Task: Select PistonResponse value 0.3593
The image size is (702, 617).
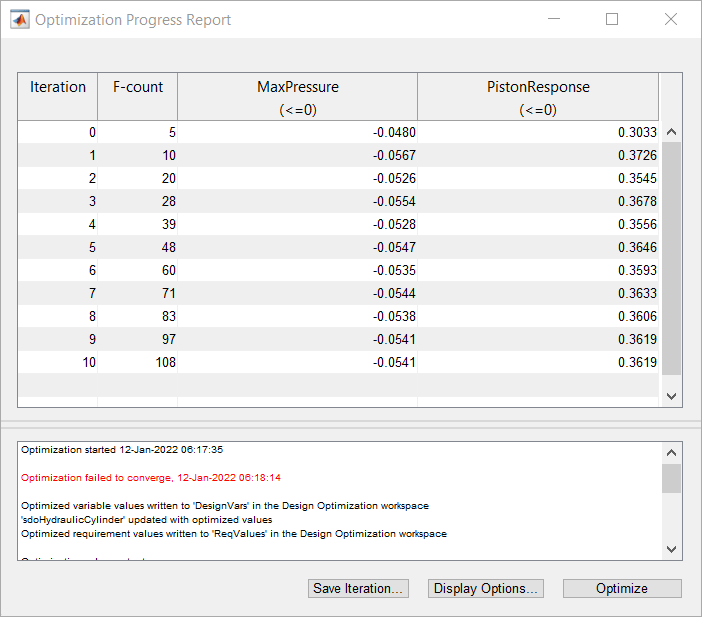Action: [538, 270]
